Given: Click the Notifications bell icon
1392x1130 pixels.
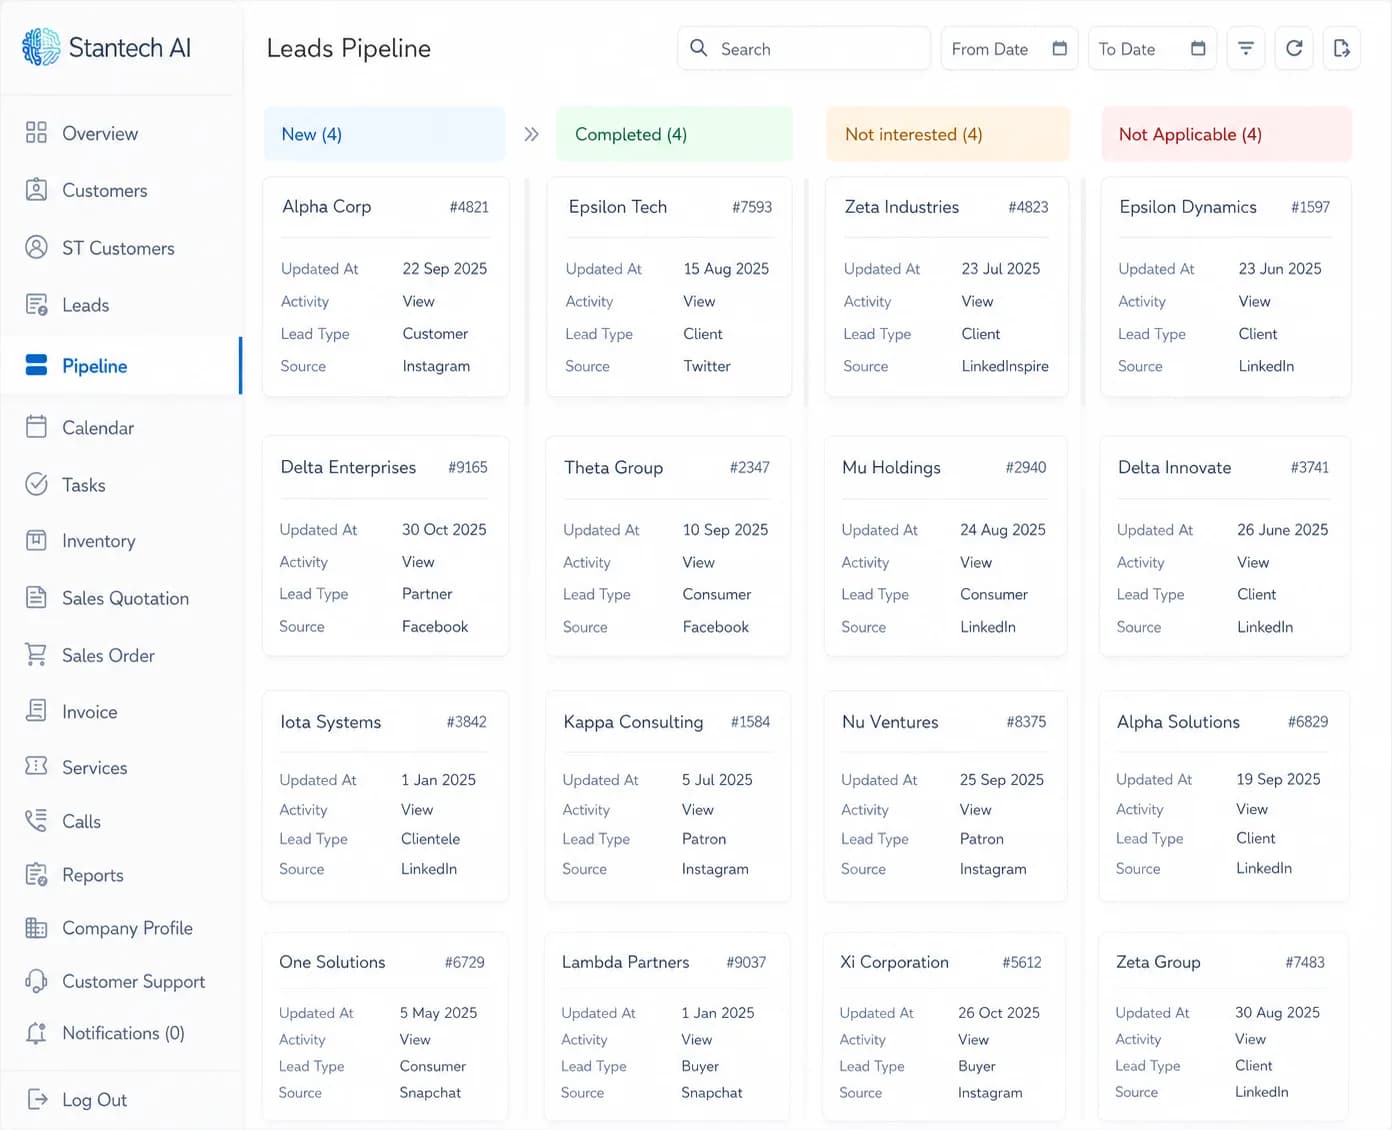Looking at the screenshot, I should (x=36, y=1033).
